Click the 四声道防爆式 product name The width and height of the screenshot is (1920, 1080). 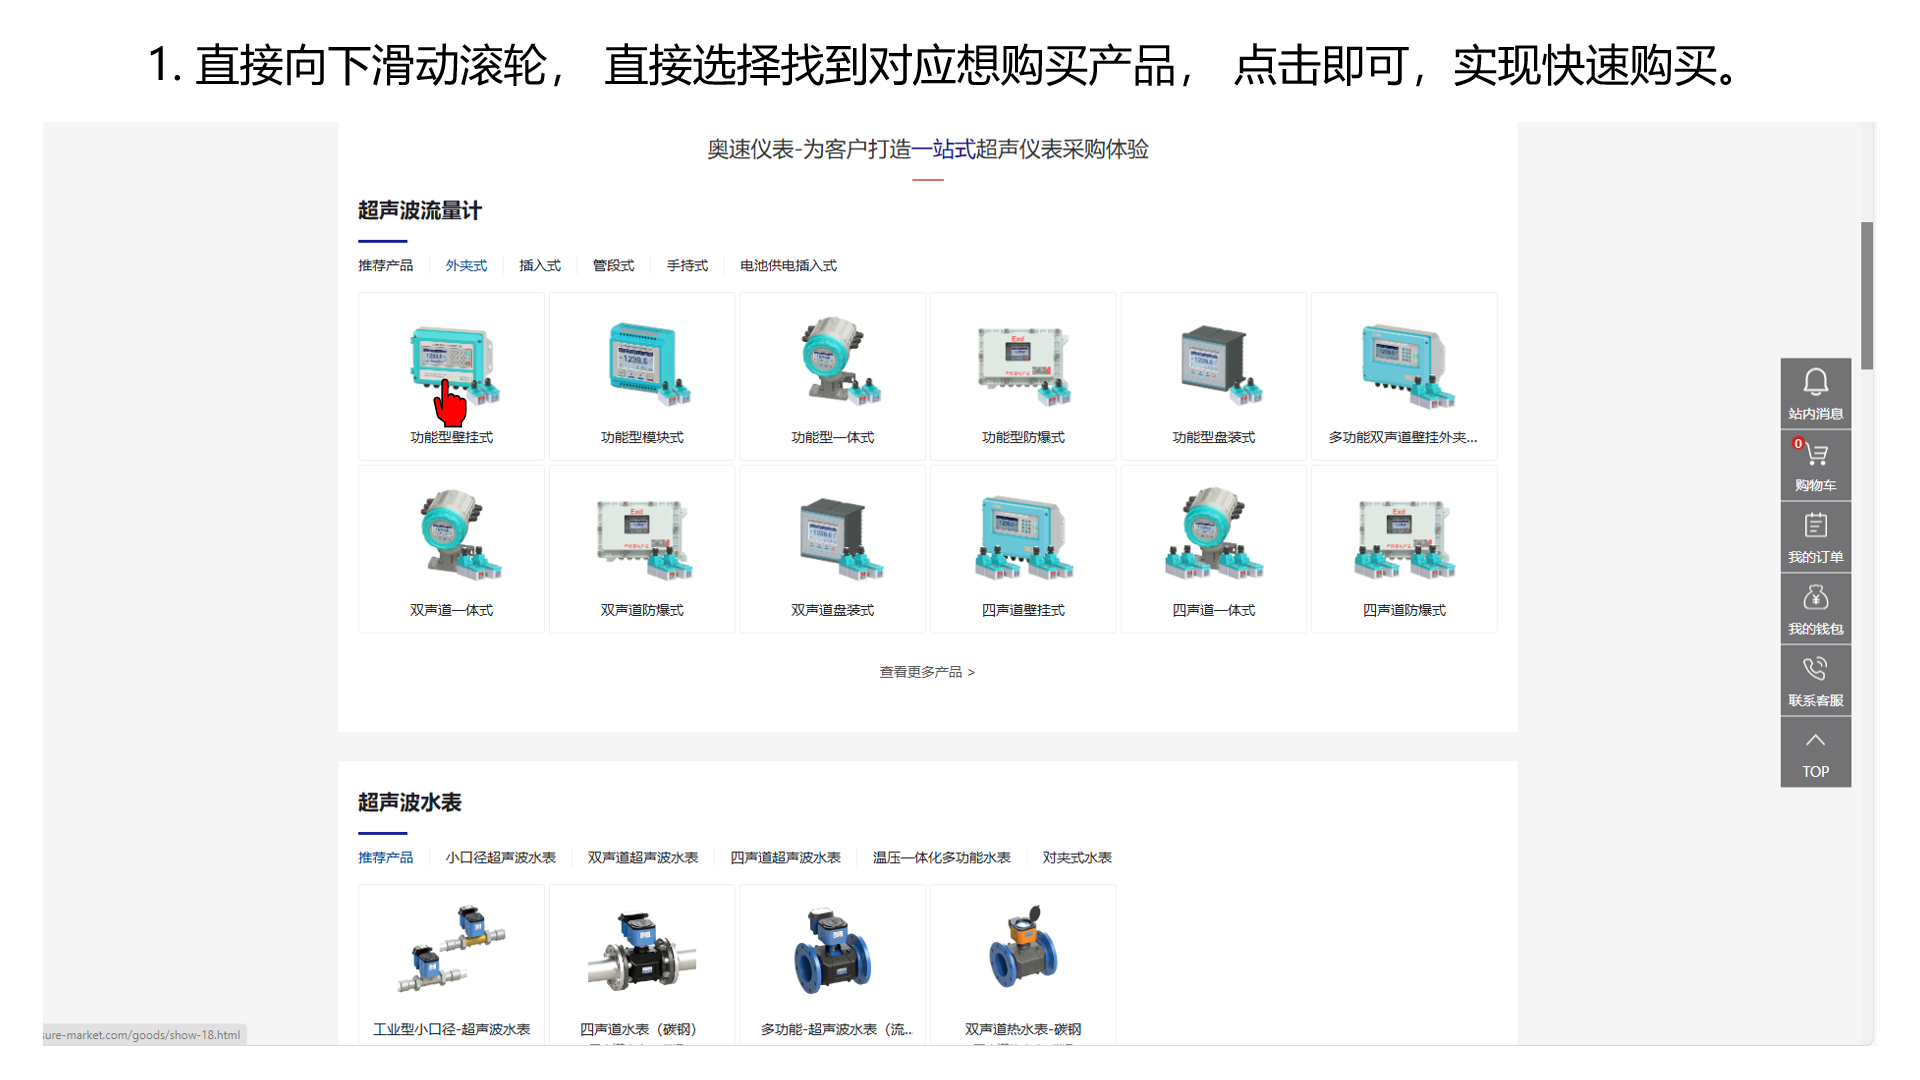coord(1404,611)
